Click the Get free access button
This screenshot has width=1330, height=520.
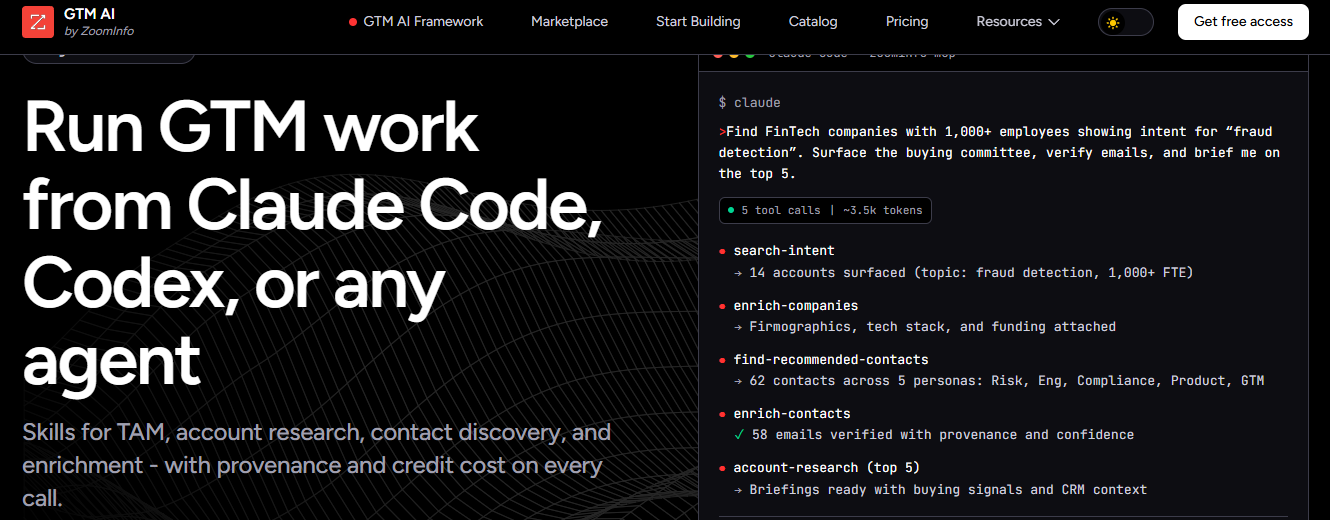(x=1243, y=22)
